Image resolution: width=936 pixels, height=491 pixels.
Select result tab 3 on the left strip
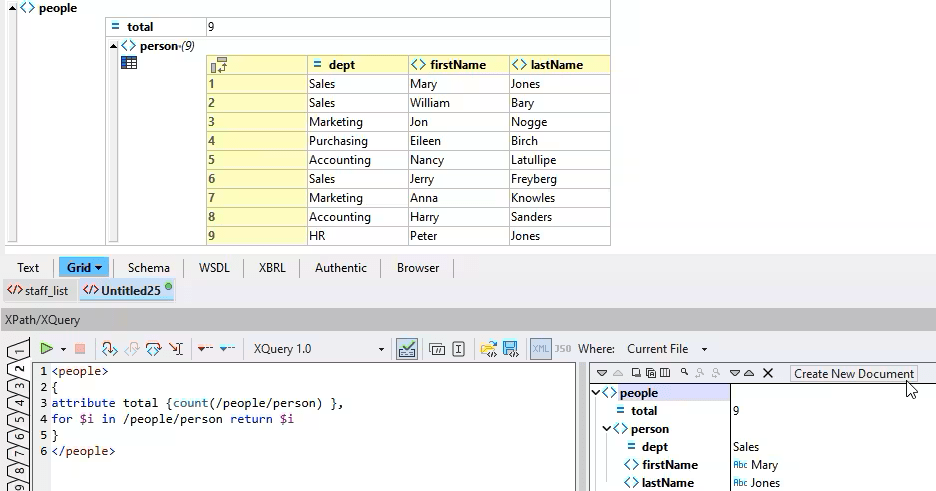point(17,385)
